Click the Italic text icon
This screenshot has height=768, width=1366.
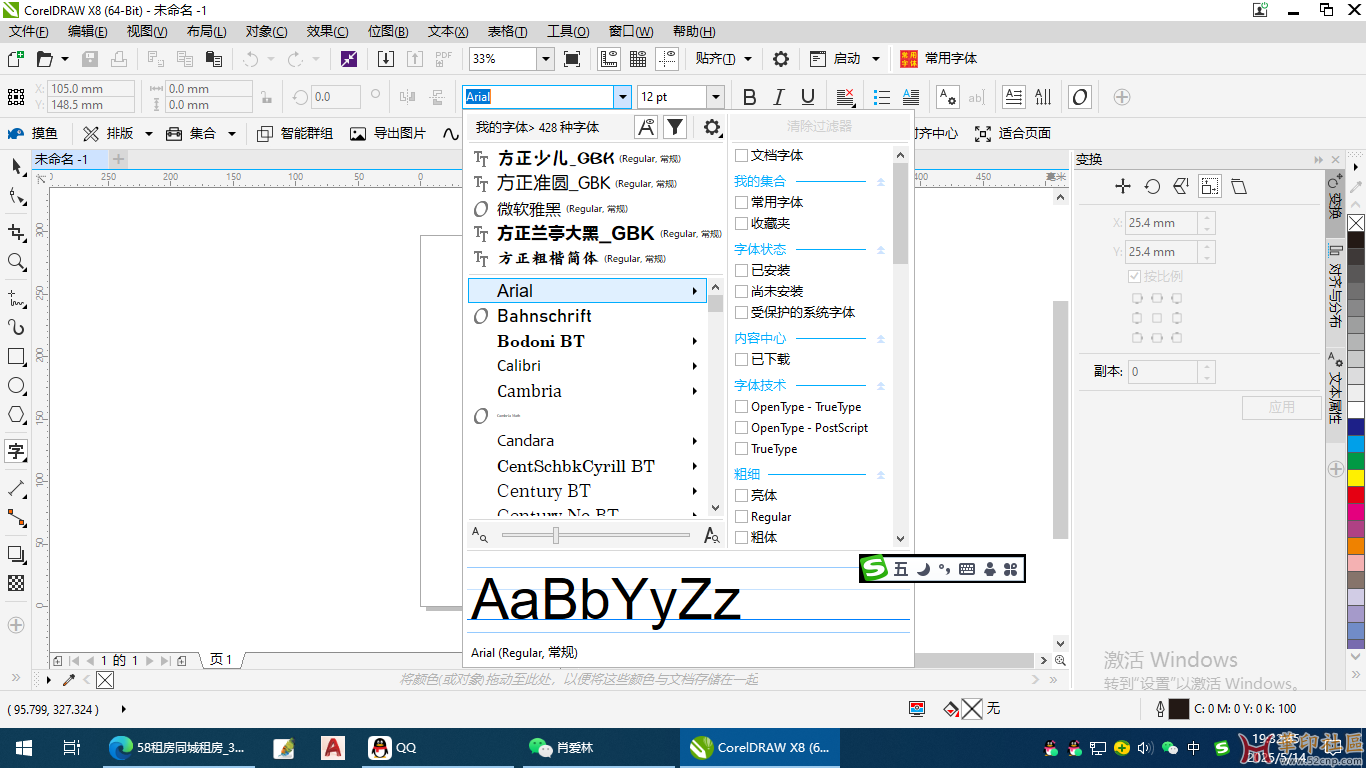coord(778,97)
